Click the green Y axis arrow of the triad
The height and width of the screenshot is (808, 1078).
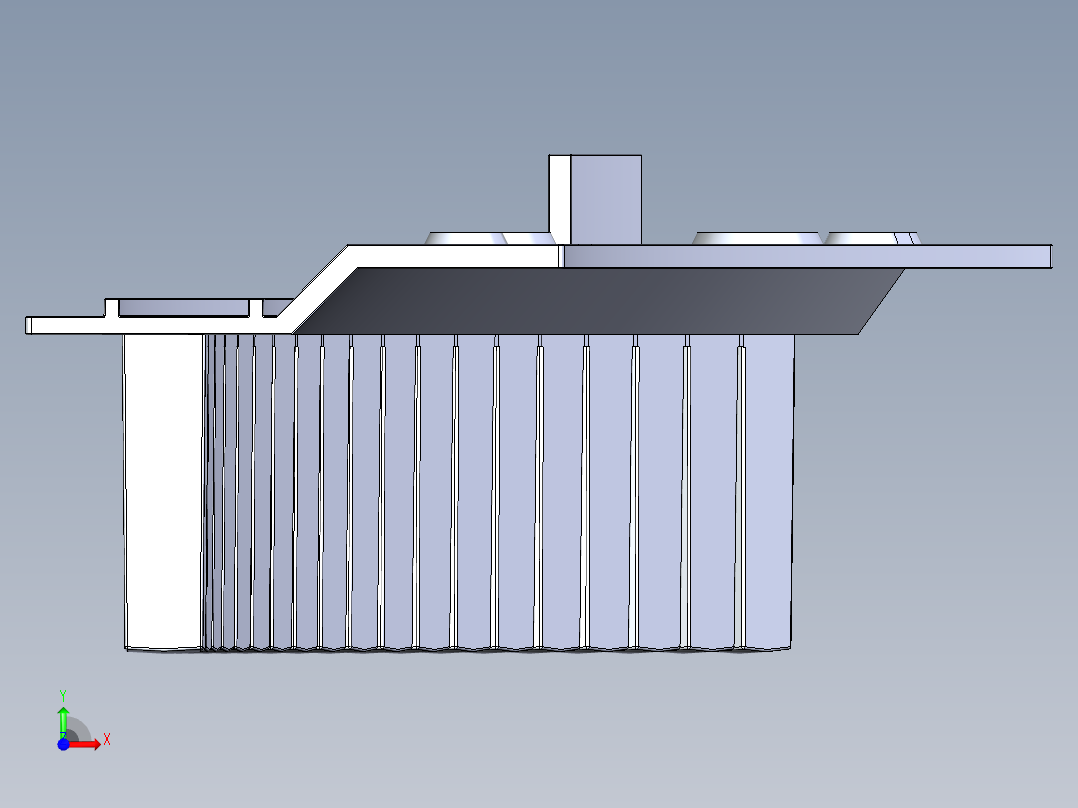[63, 721]
